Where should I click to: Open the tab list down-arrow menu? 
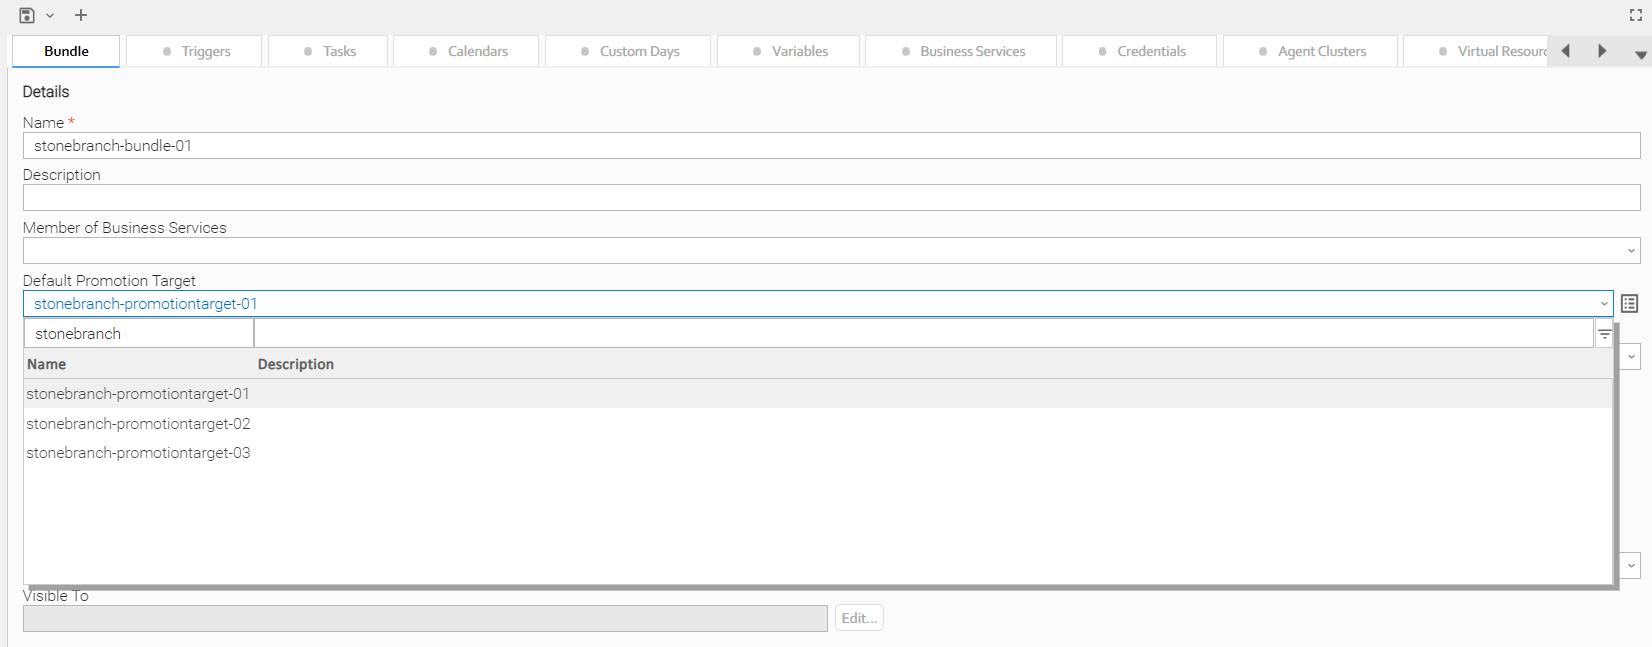pos(1640,55)
